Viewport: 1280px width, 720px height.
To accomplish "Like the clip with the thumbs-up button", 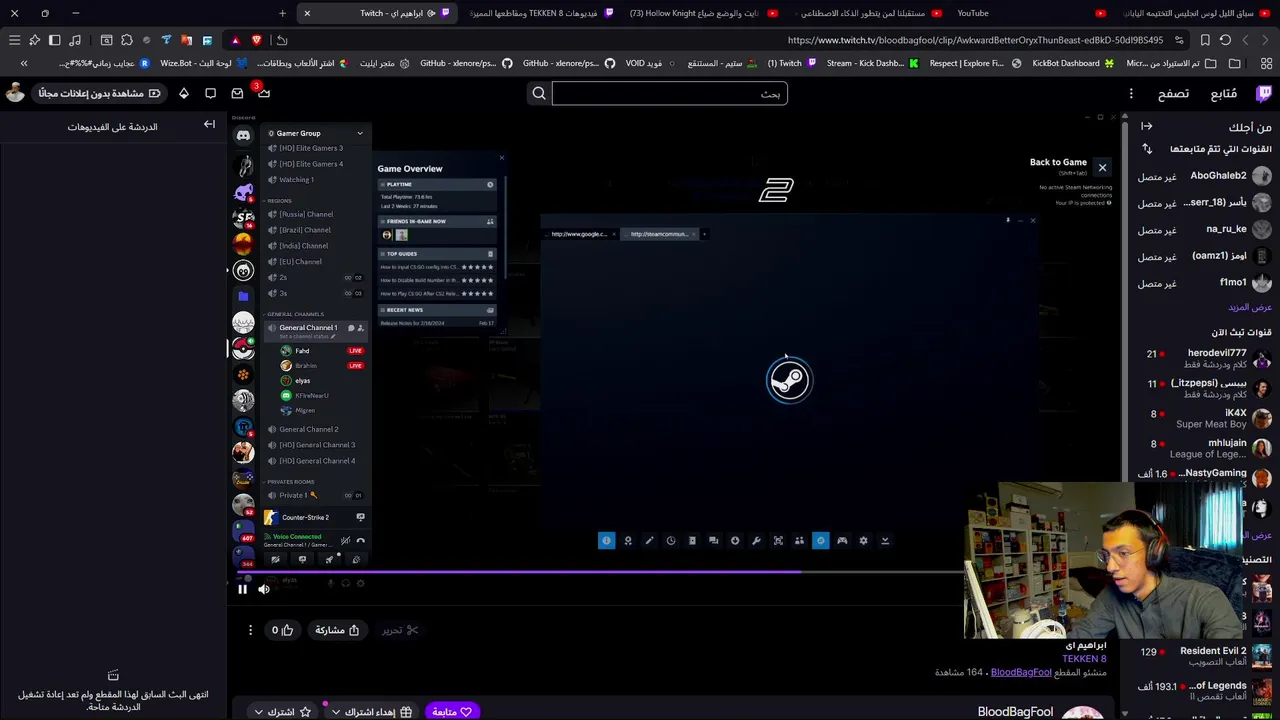I will coord(282,630).
